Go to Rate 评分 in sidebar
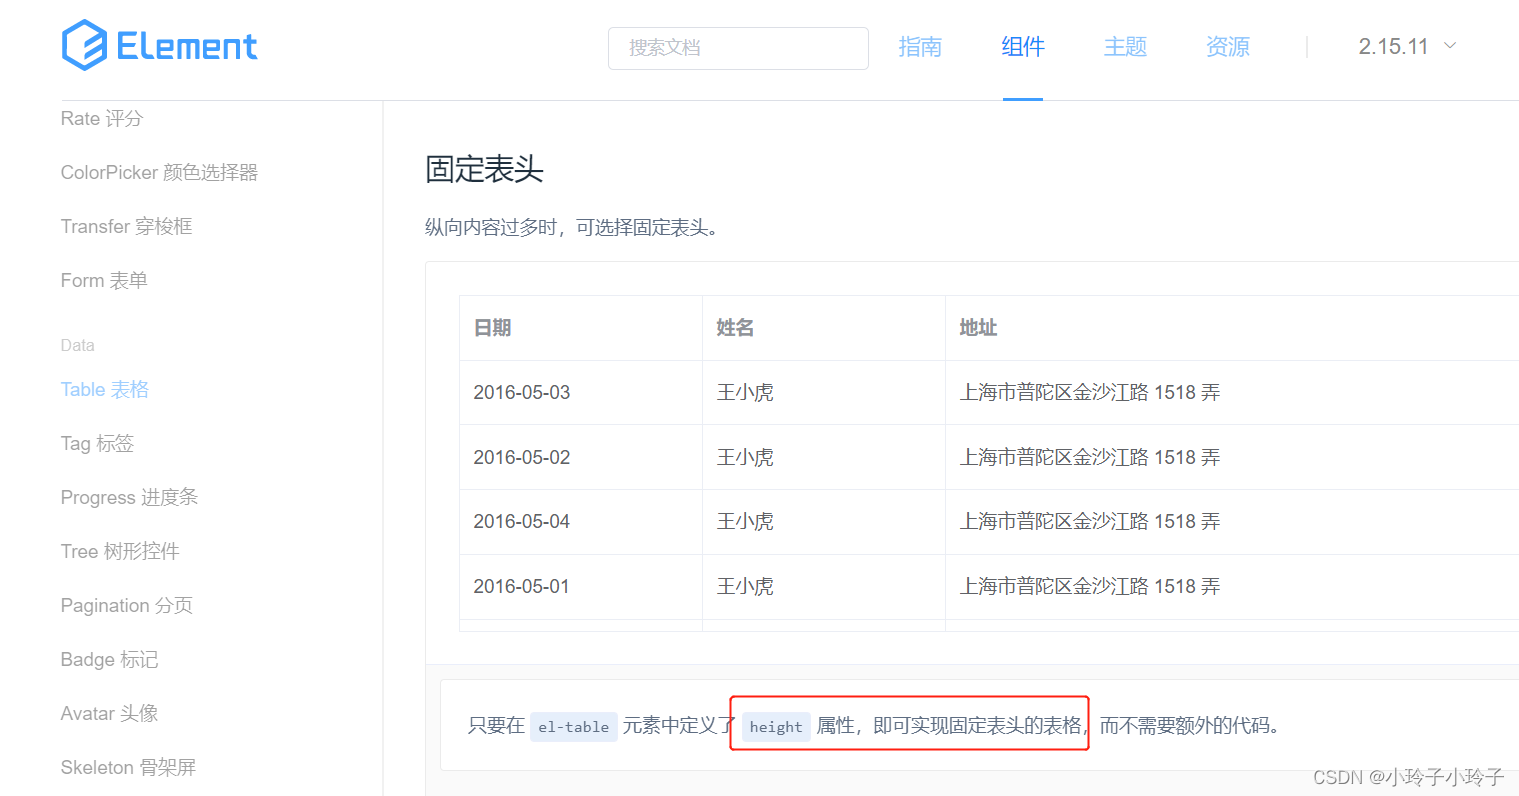 click(x=102, y=118)
